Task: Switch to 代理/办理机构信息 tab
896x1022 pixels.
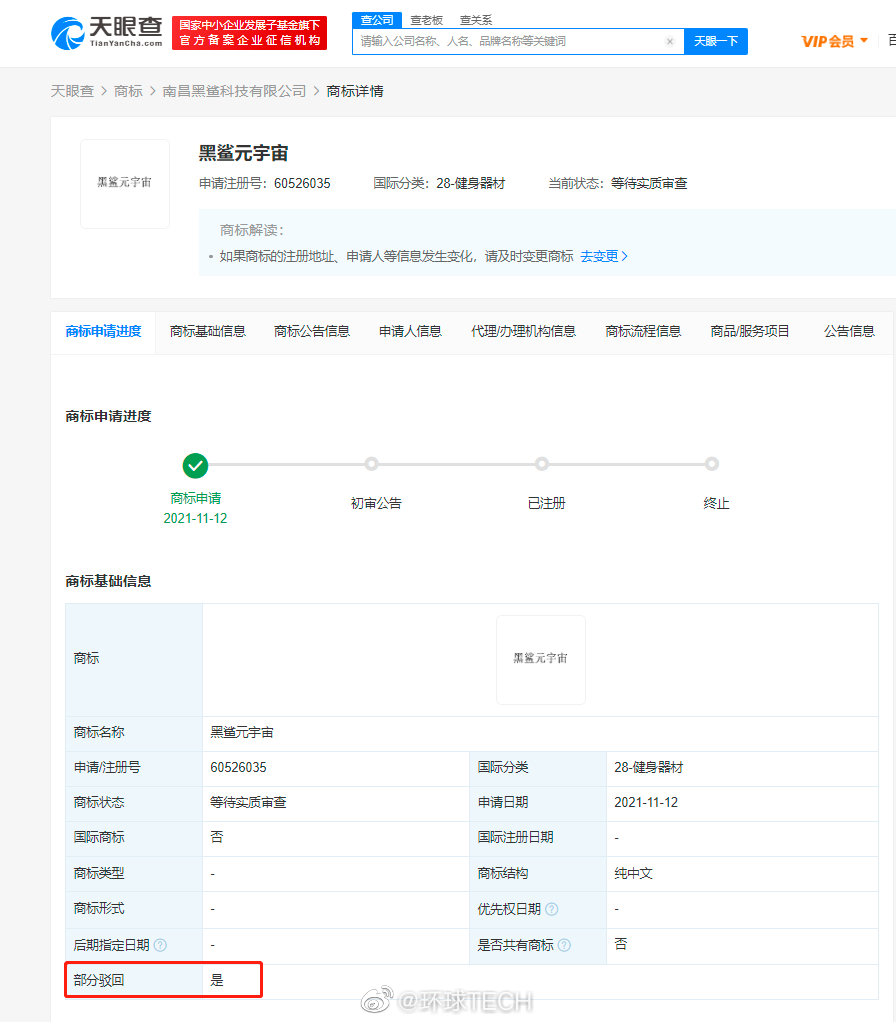Action: coord(523,332)
